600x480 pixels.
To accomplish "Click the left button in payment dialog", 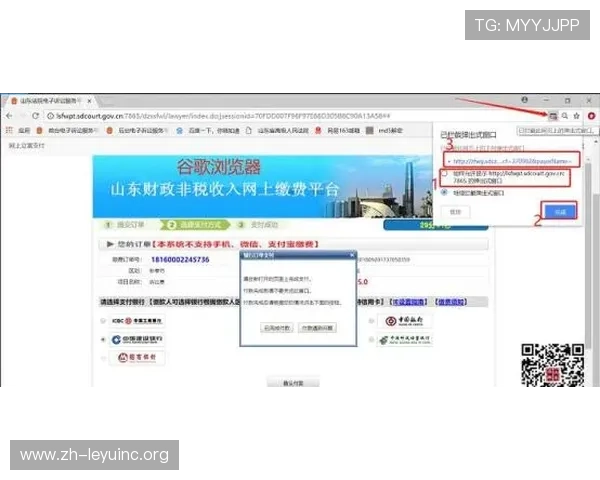I will point(277,328).
